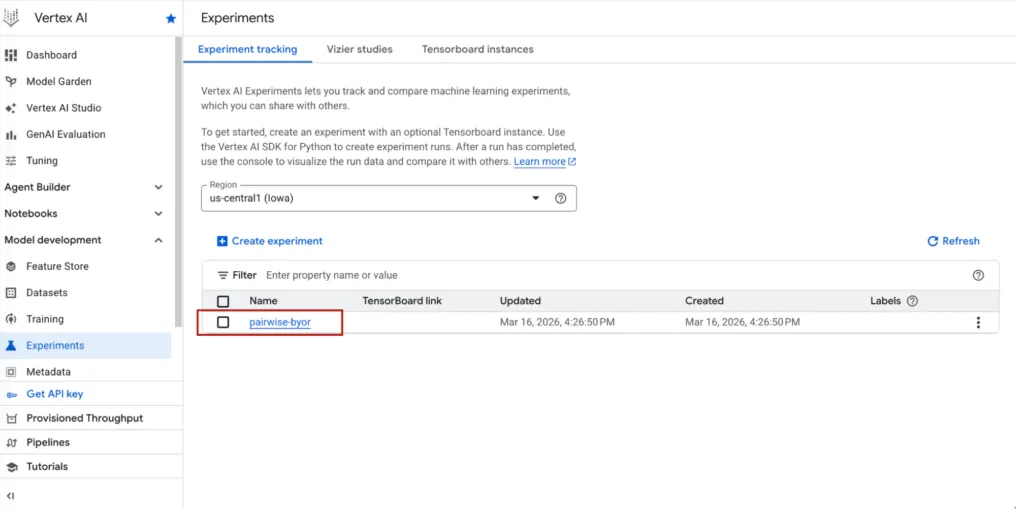Open Experiments in the sidebar
Image resolution: width=1024 pixels, height=514 pixels.
click(86, 345)
